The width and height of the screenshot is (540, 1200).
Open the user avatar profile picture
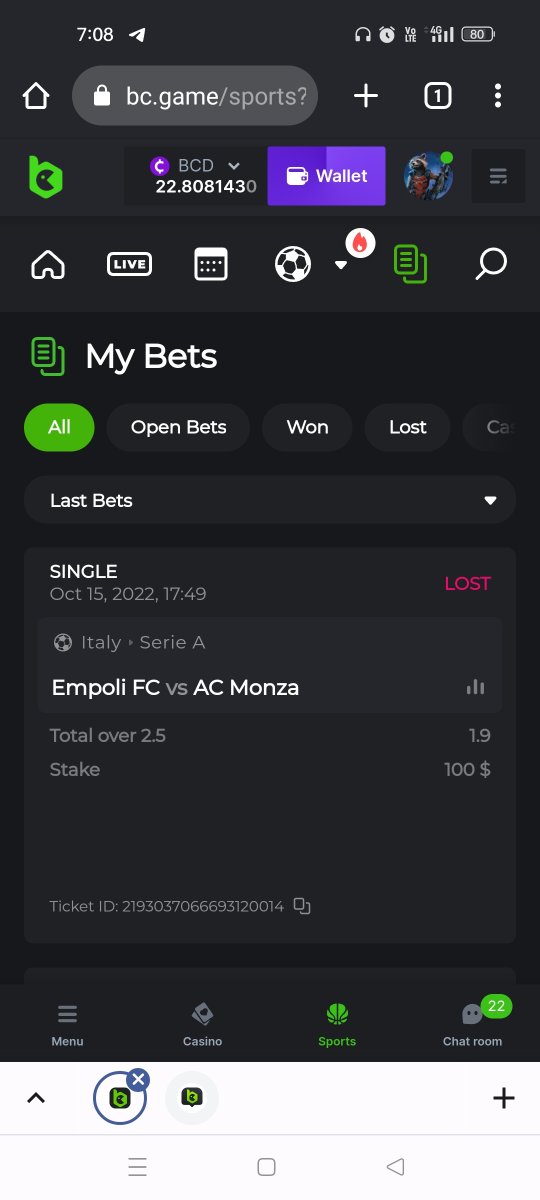pyautogui.click(x=428, y=176)
